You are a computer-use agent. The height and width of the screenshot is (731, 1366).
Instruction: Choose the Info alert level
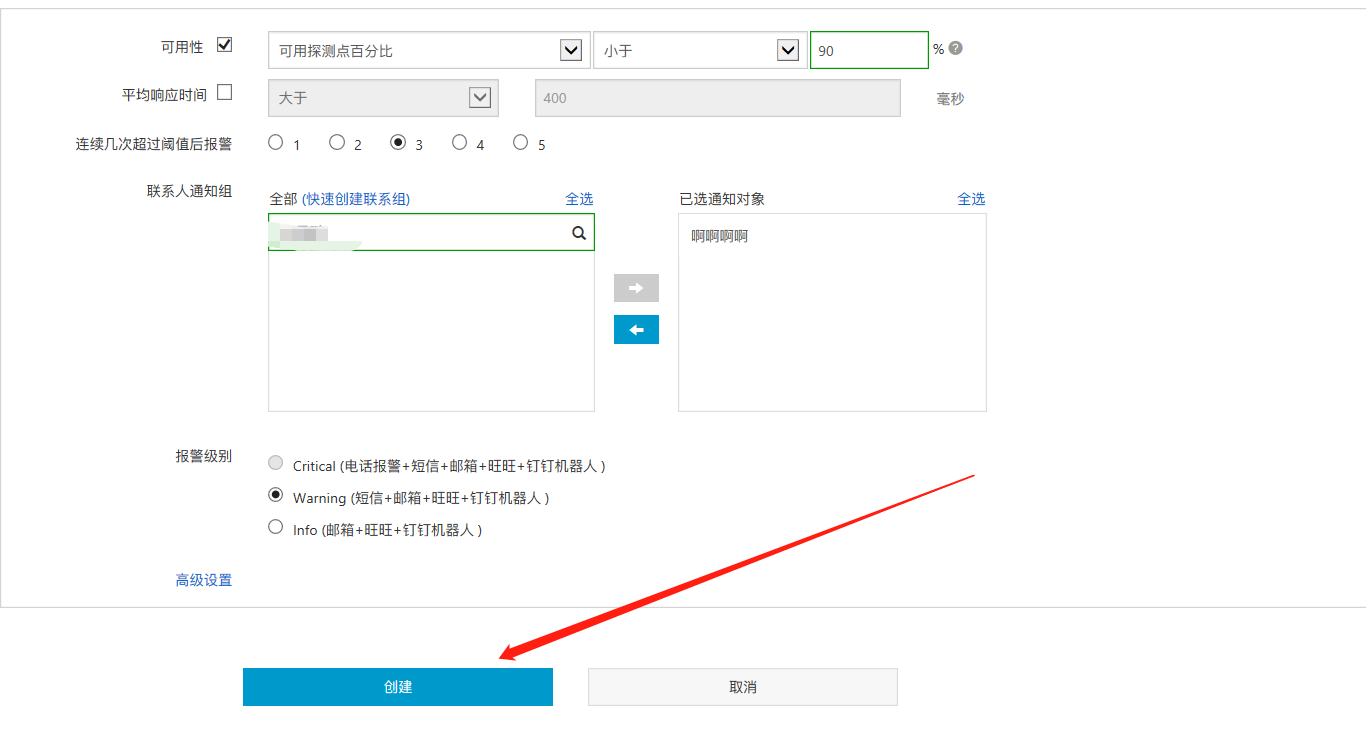click(x=276, y=527)
